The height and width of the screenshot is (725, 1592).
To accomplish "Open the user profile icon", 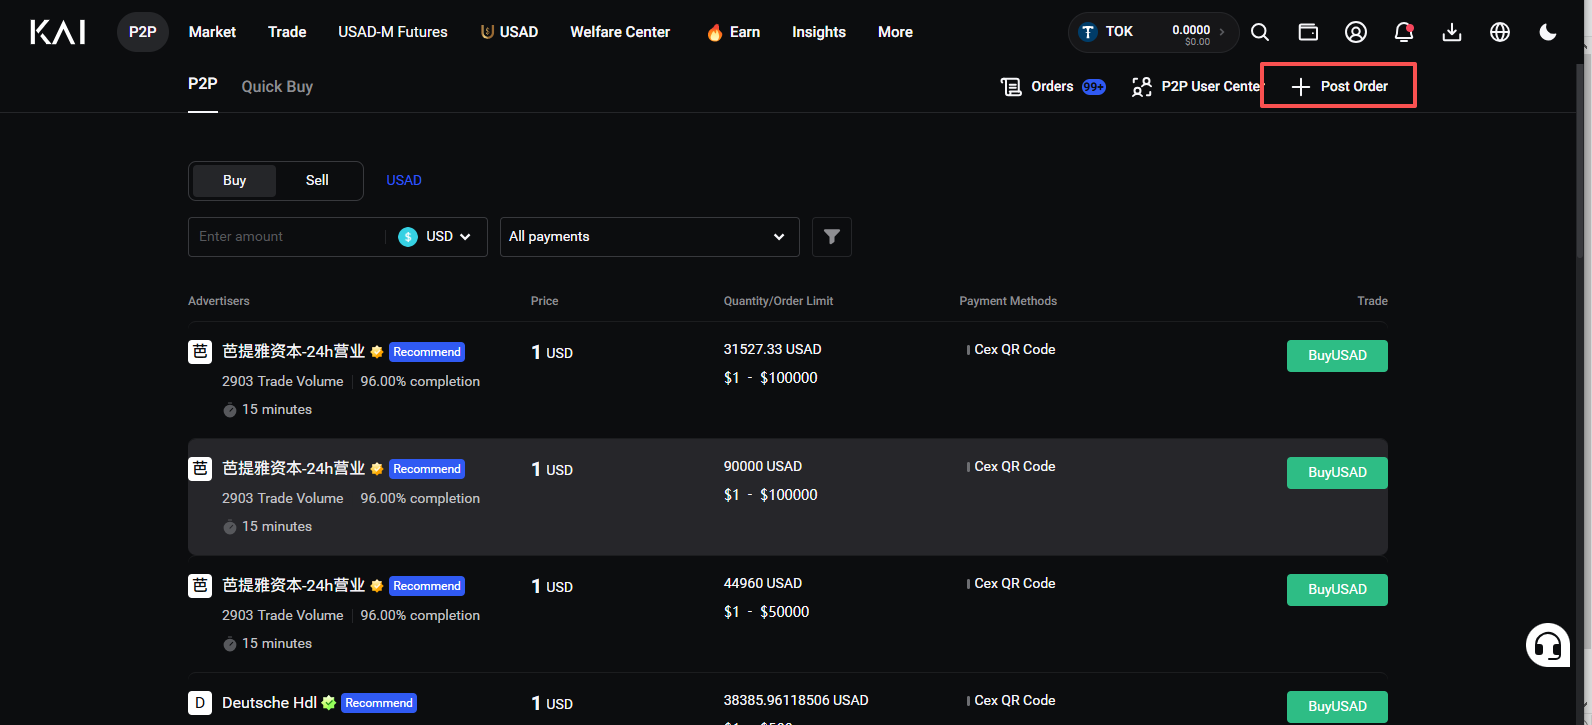I will tap(1356, 32).
